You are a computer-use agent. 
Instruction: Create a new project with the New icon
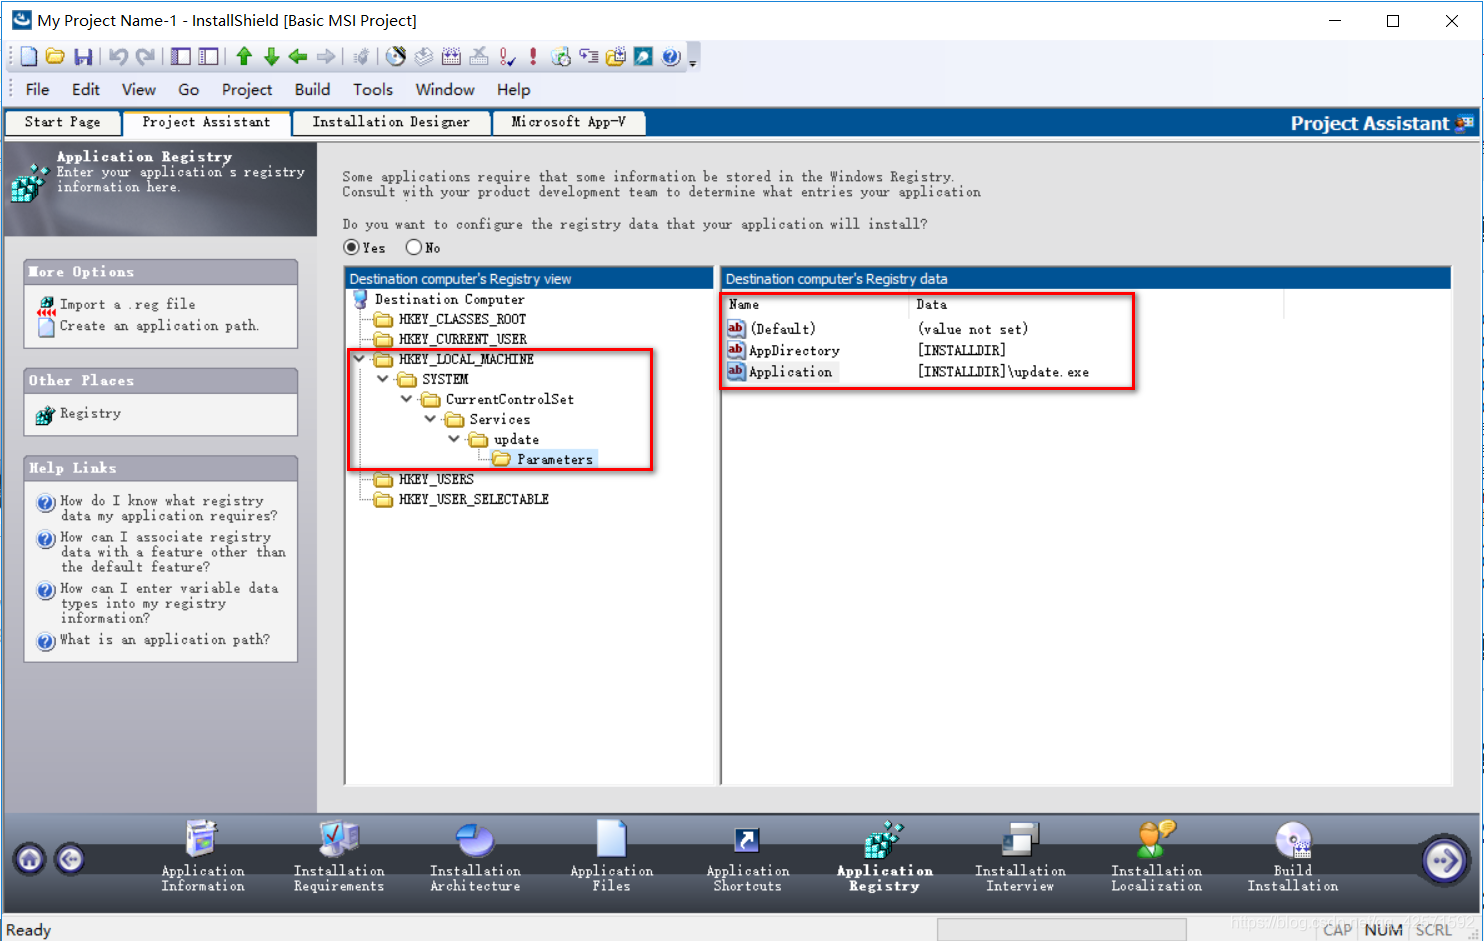click(x=29, y=57)
